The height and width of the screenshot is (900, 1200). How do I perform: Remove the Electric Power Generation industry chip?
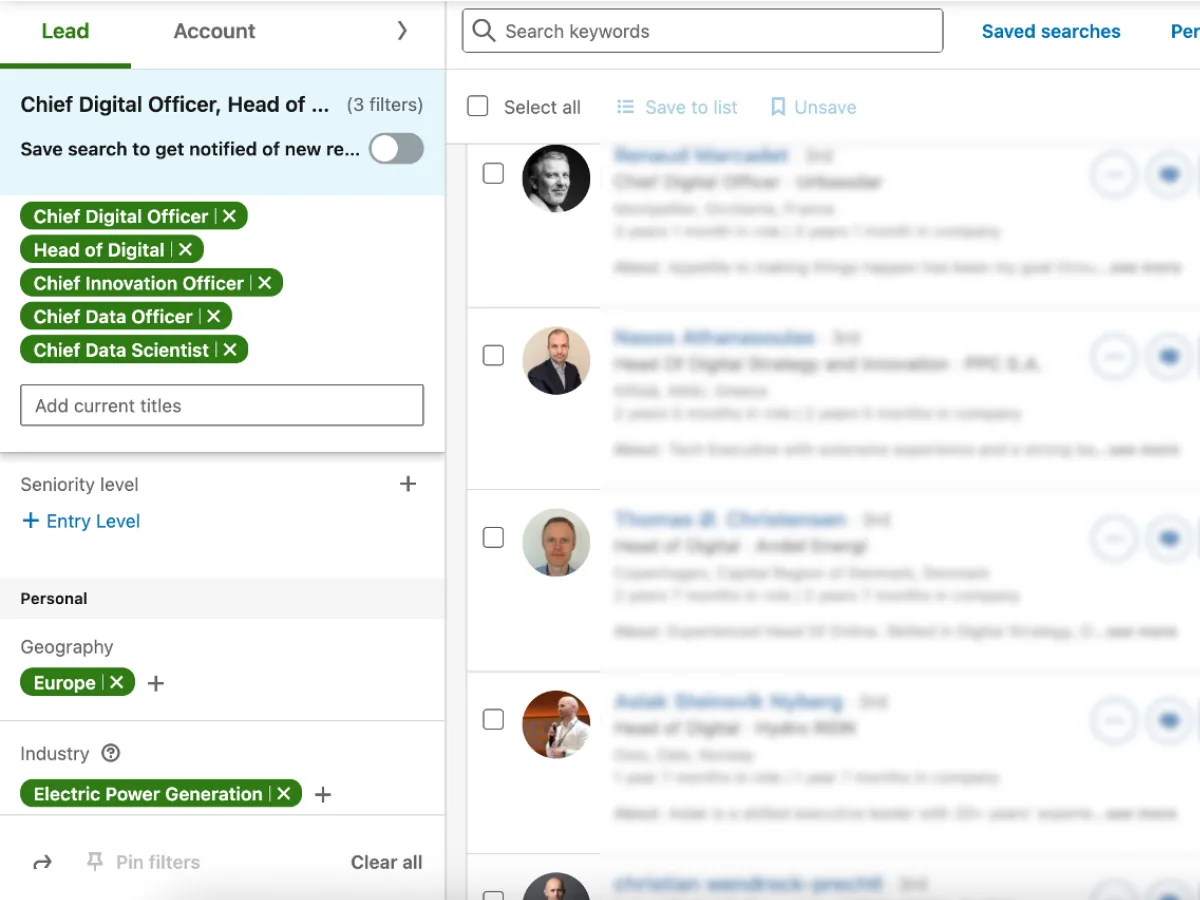click(284, 794)
